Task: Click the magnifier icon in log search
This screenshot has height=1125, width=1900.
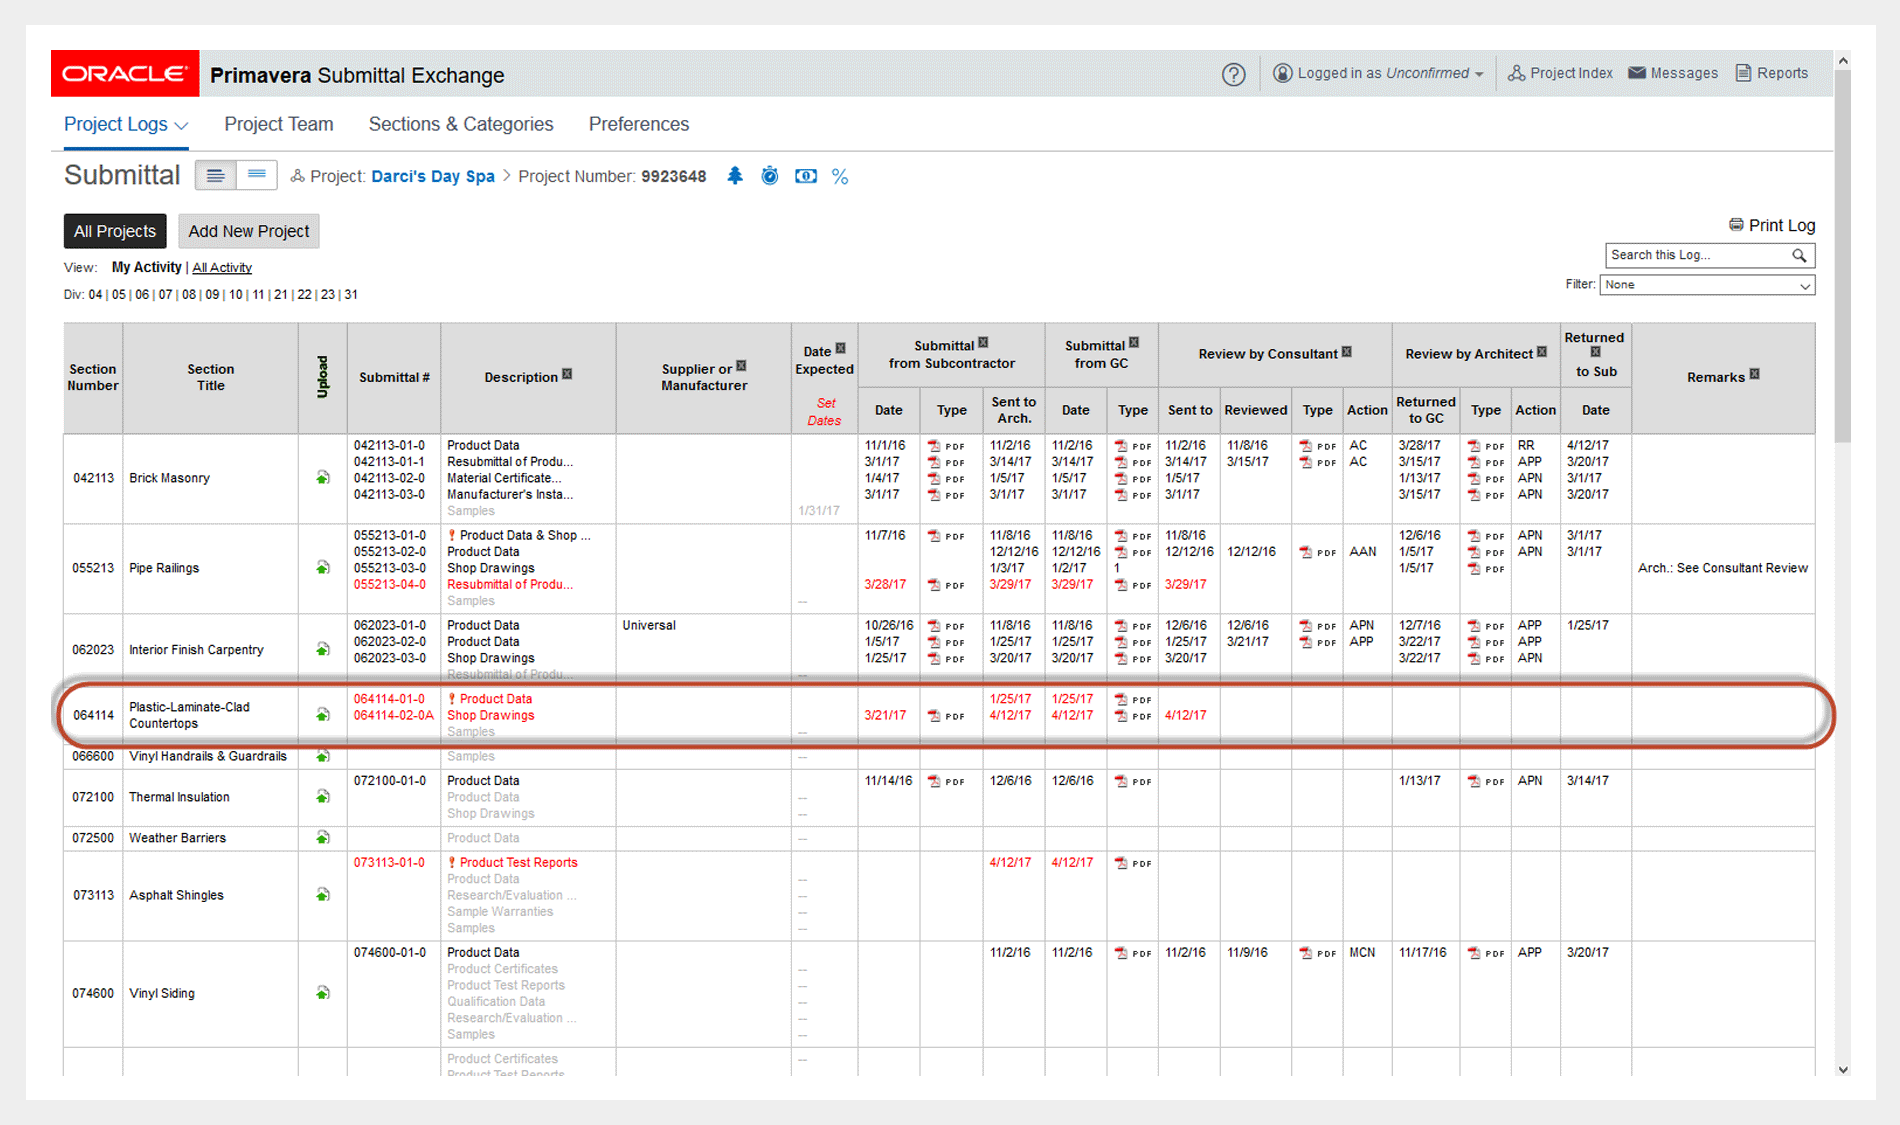Action: pyautogui.click(x=1799, y=256)
